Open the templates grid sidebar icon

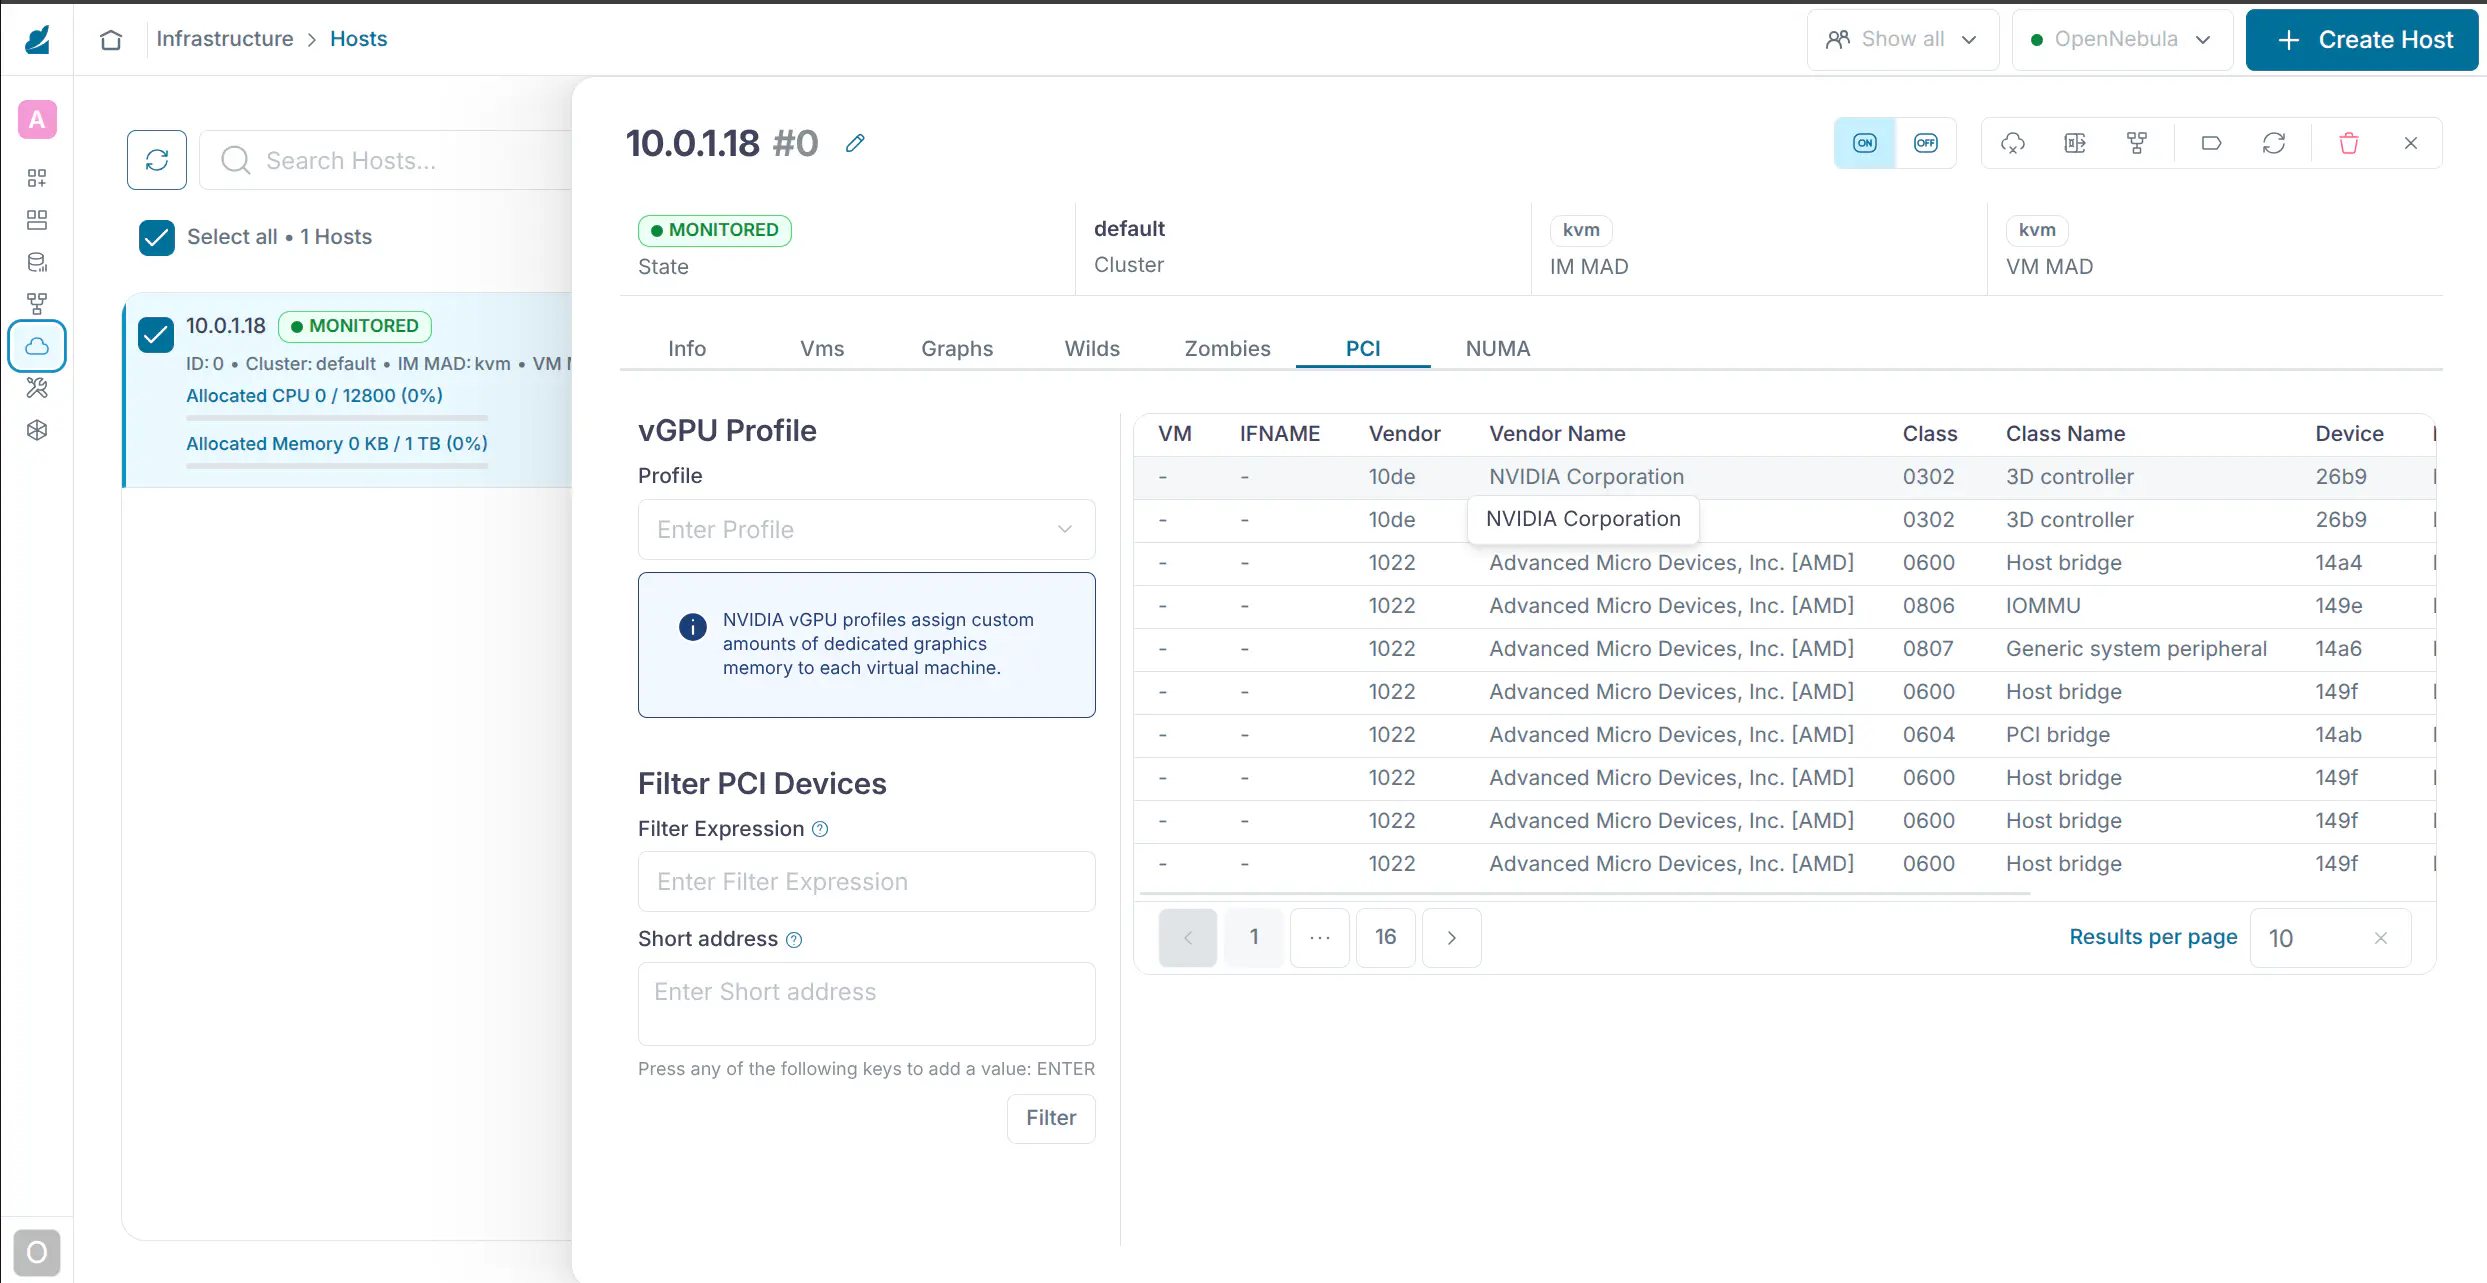[37, 220]
